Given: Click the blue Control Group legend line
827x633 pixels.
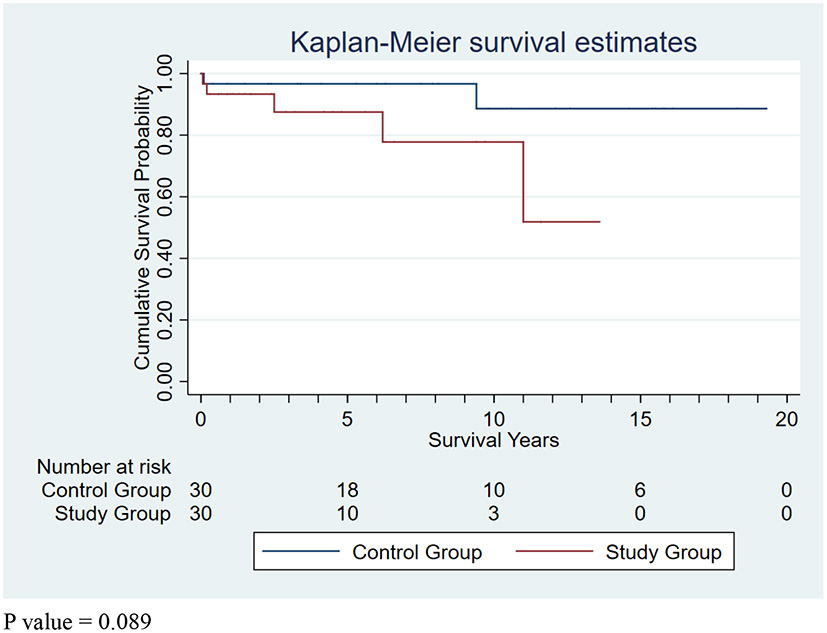Looking at the screenshot, I should click(x=301, y=551).
